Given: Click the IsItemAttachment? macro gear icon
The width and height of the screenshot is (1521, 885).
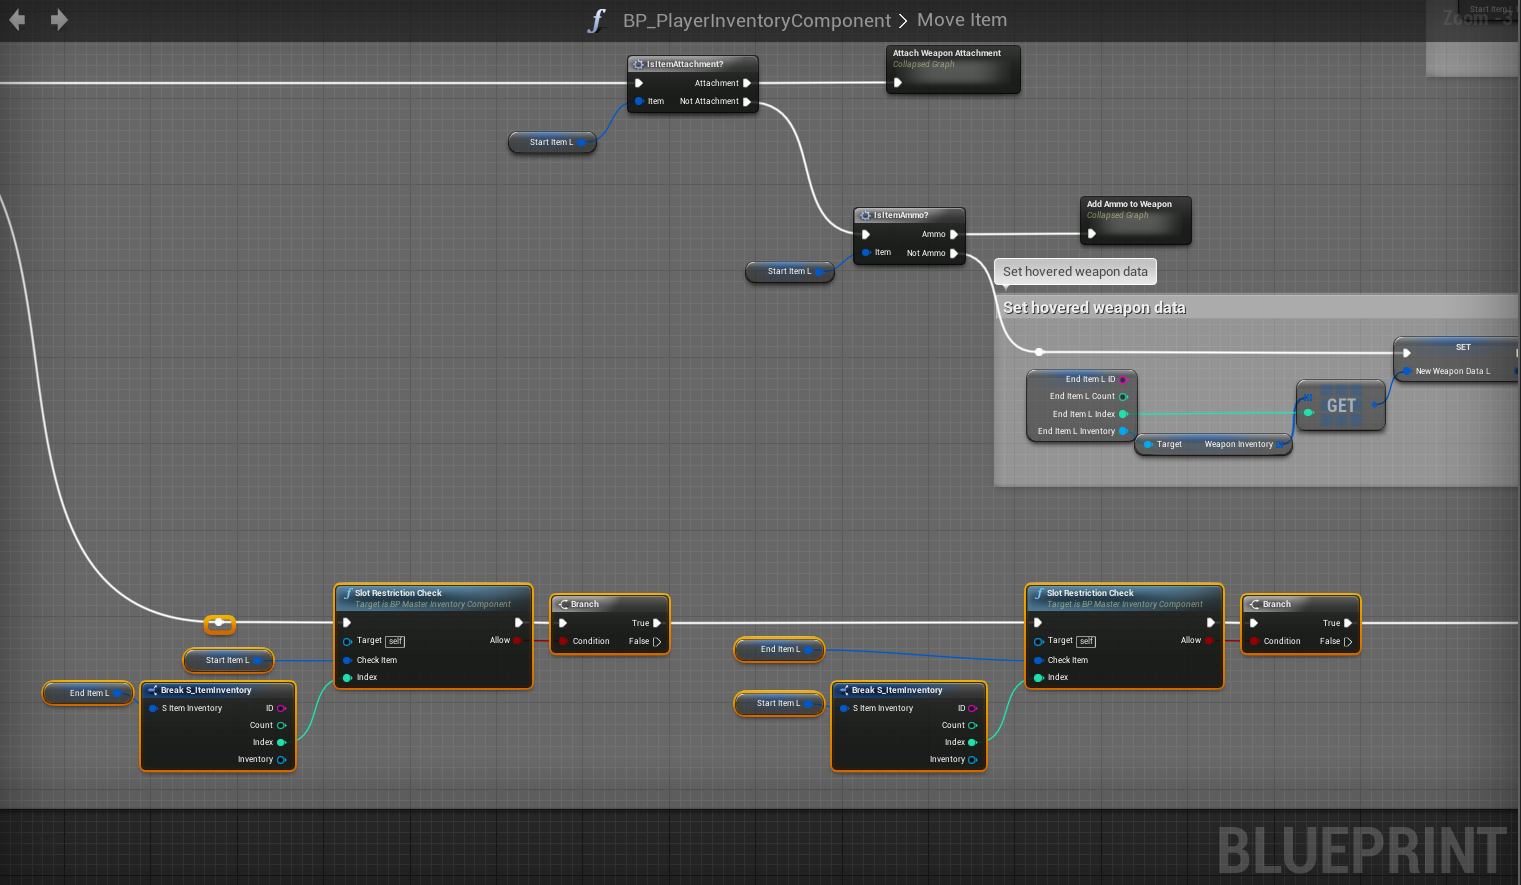Looking at the screenshot, I should coord(638,64).
